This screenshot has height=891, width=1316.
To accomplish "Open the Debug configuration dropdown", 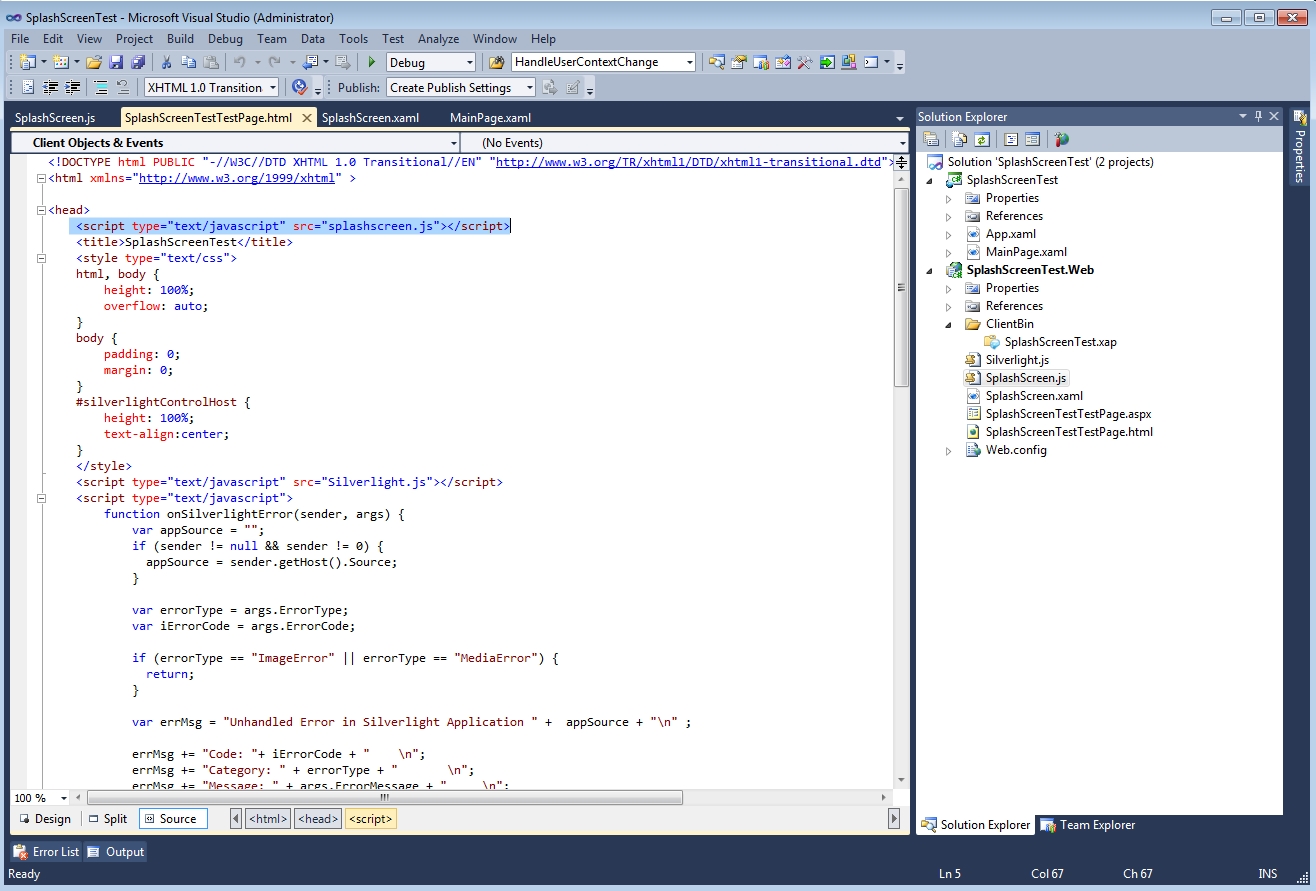I will click(469, 62).
